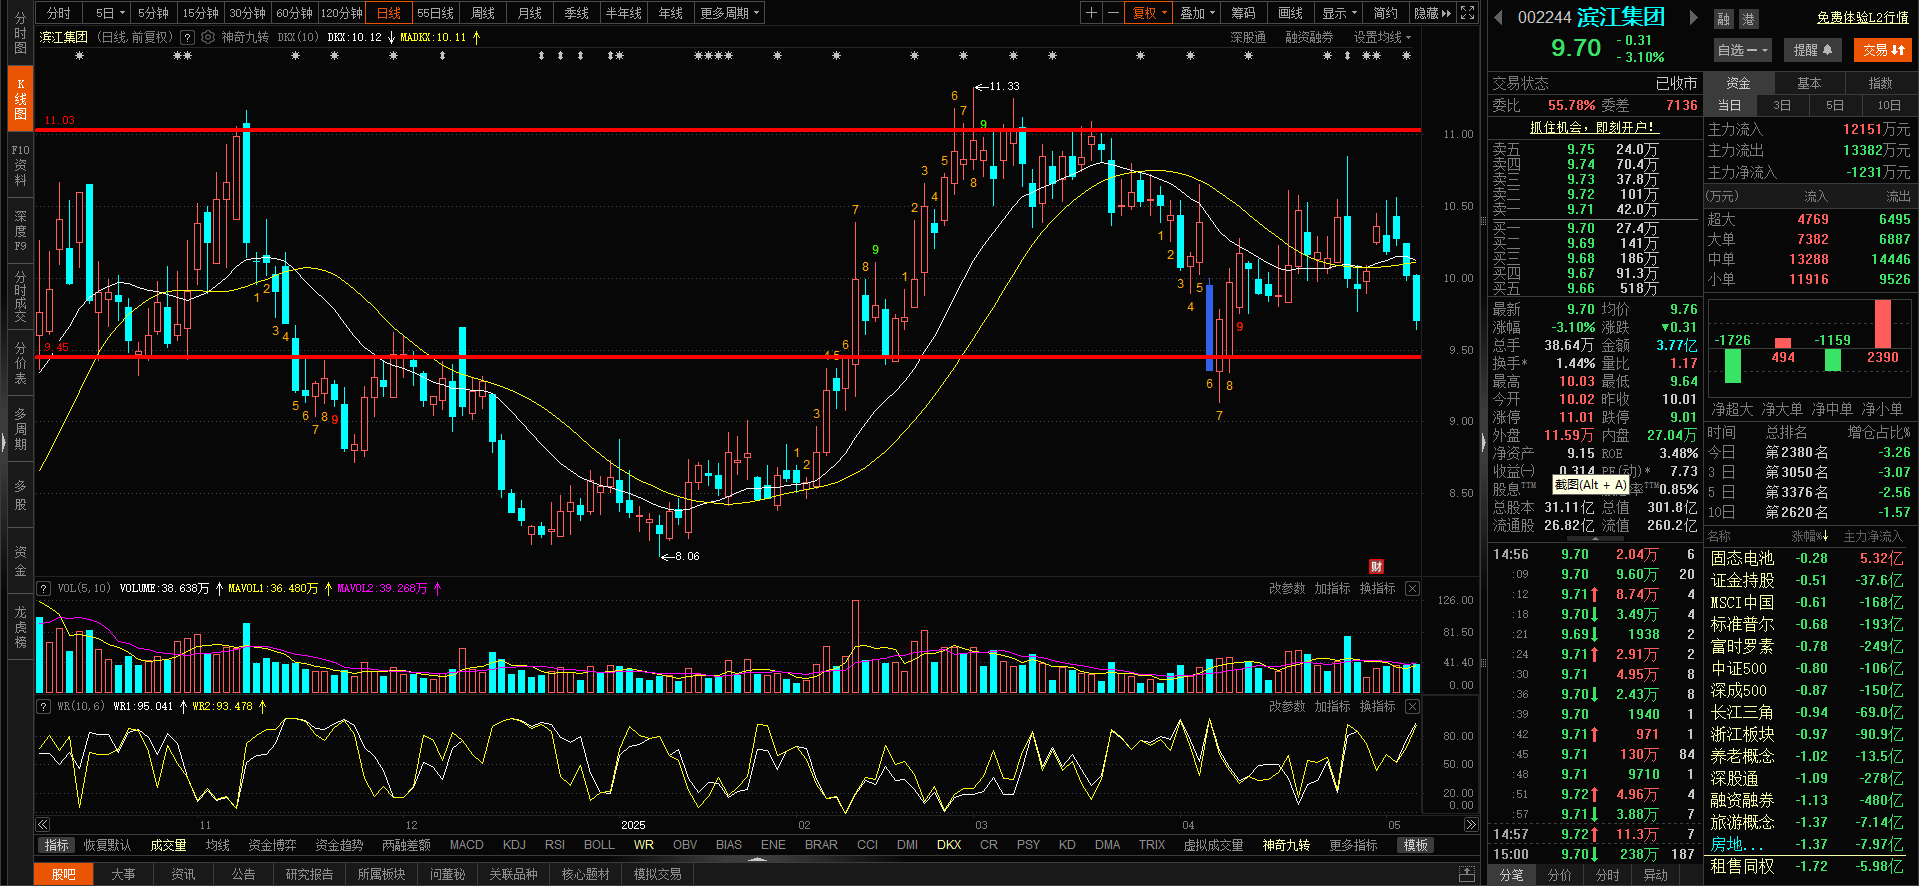Viewport: 1919px width, 886px height.
Task: Close the VOL indicator panel
Action: click(x=1412, y=588)
